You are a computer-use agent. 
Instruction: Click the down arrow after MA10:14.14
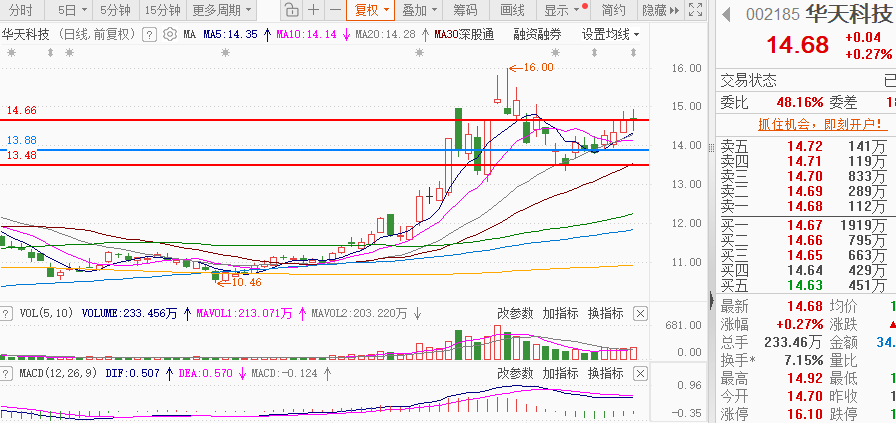tap(346, 35)
